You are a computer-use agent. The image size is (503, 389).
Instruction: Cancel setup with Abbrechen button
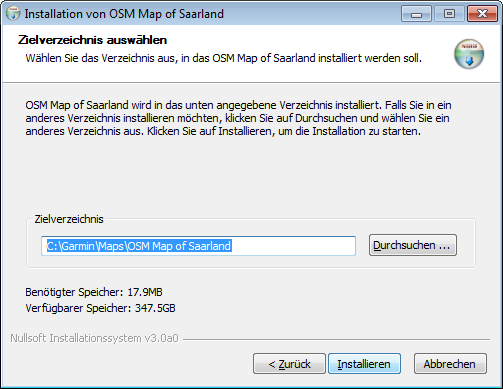(x=450, y=364)
